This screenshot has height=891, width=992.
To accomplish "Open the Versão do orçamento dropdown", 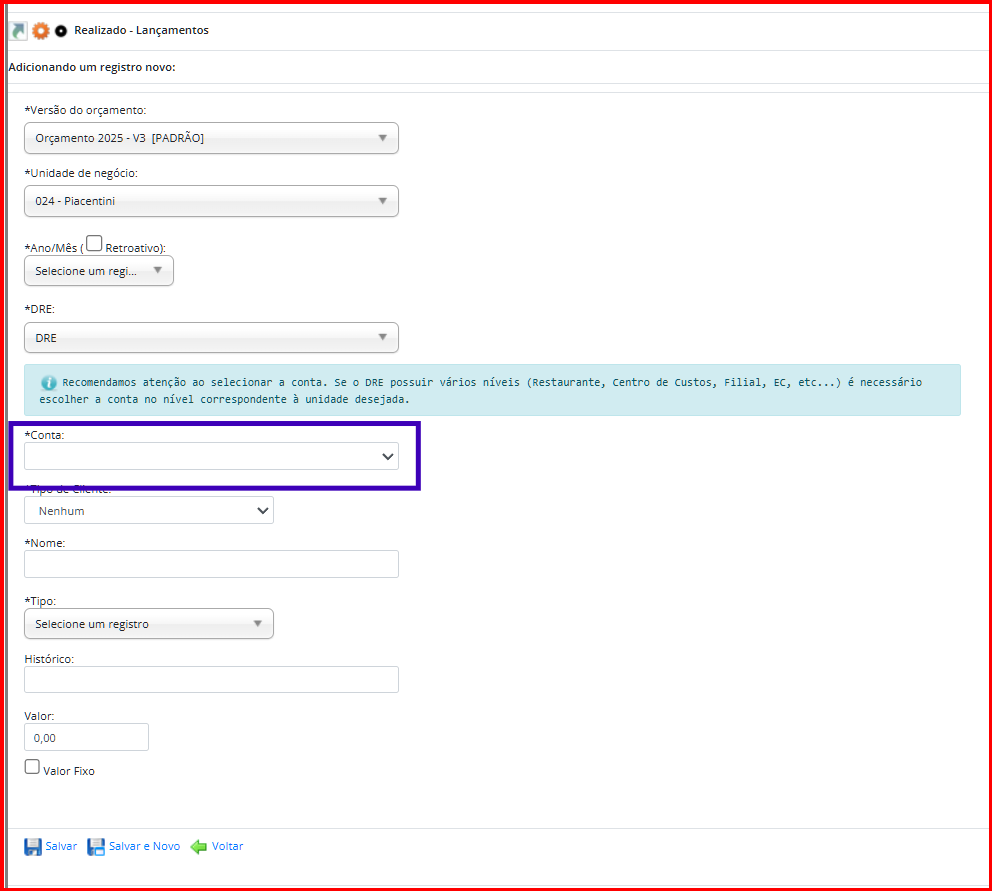I will click(x=211, y=138).
